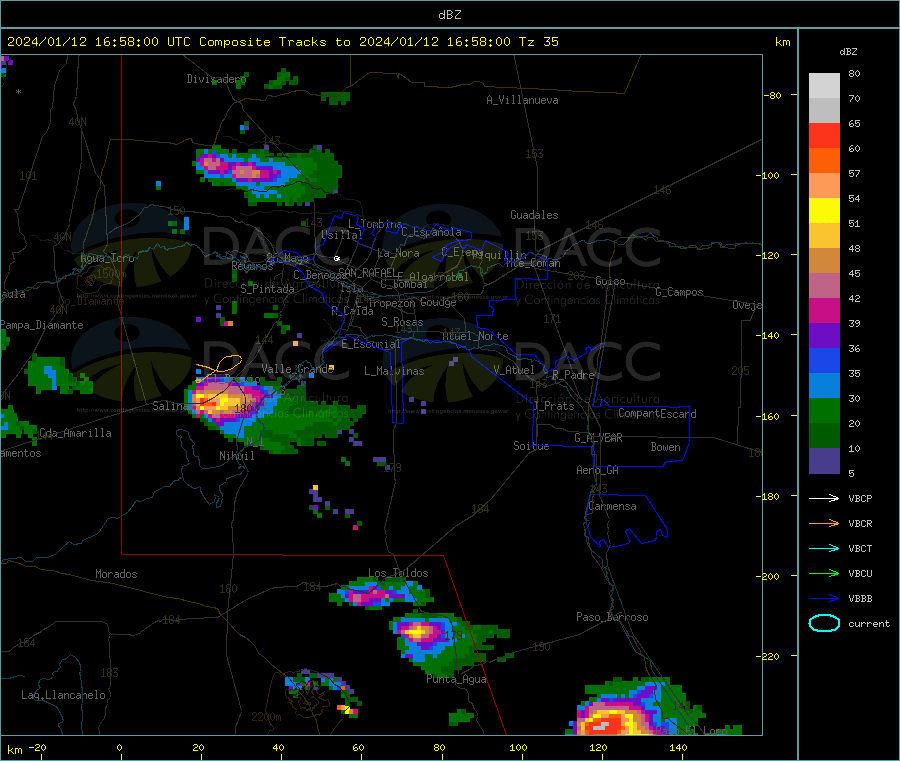Select the gray 65-70 dBZ swatch
Screen dimensions: 900x761
coord(824,111)
